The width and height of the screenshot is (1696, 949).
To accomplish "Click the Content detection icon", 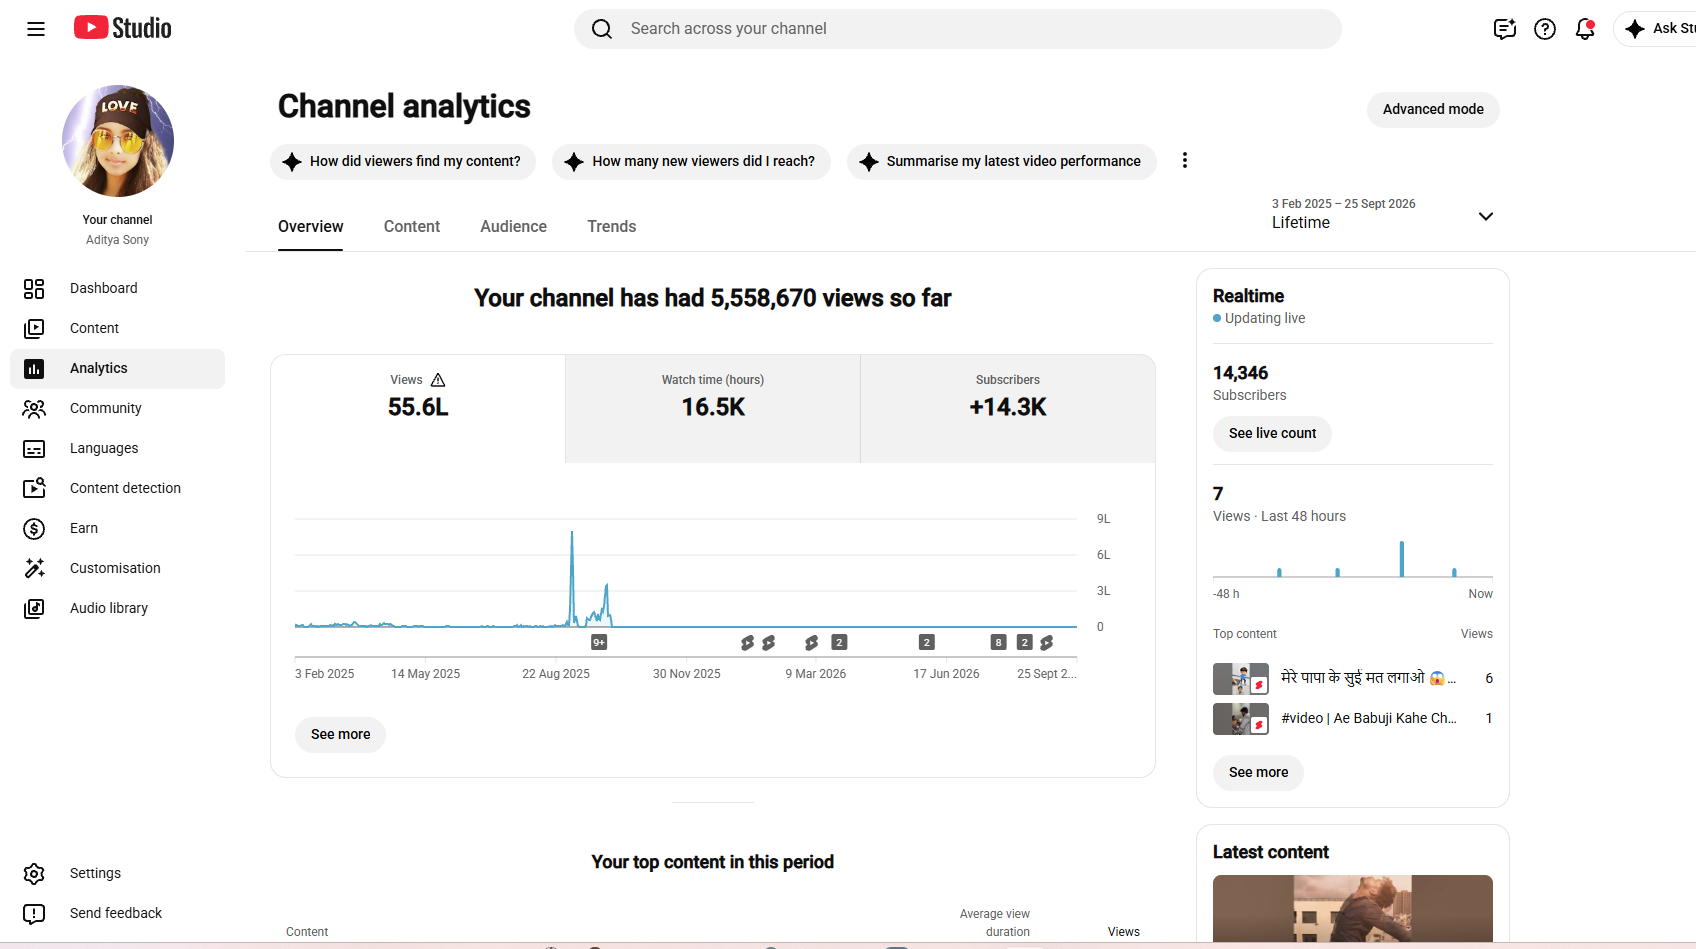I will (x=34, y=488).
